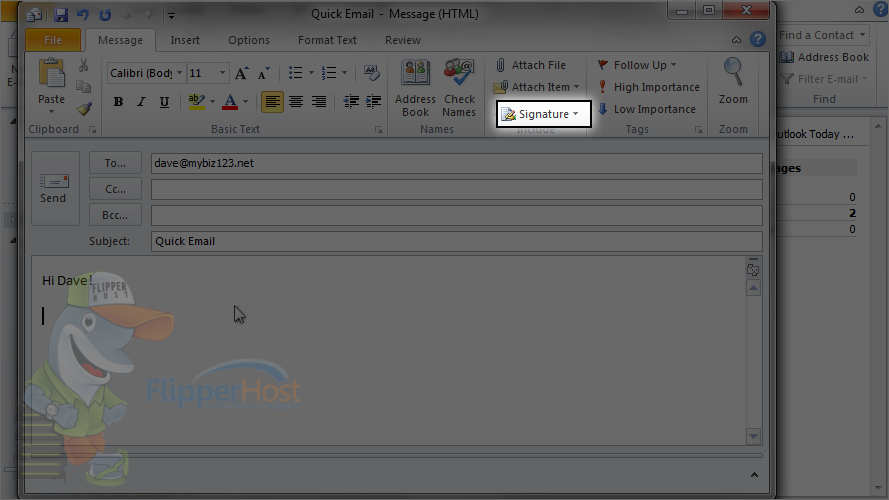
Task: Expand the Attach Item dropdown
Action: (x=577, y=87)
